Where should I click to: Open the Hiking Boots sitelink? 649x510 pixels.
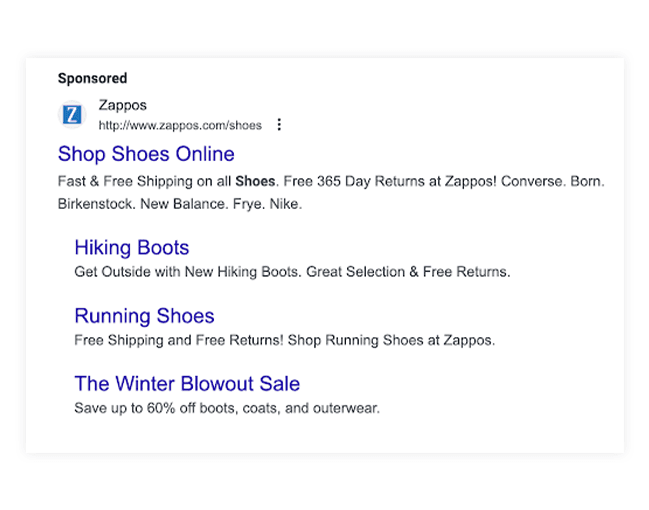pyautogui.click(x=132, y=248)
